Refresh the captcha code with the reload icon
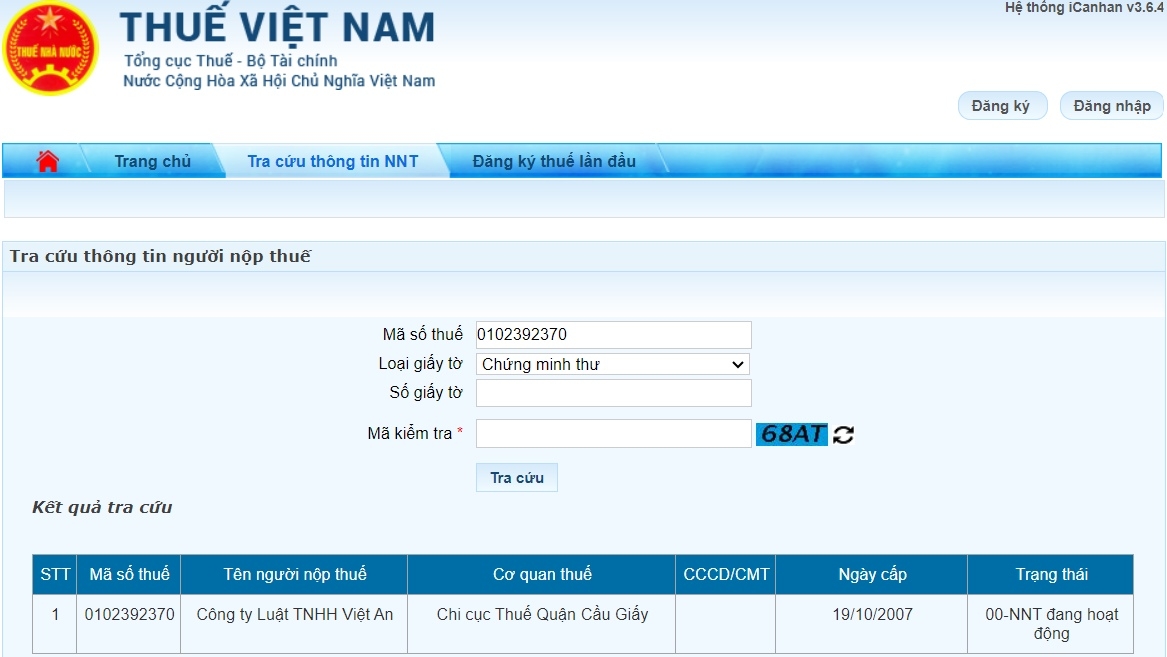Screen dimensions: 1167x657 (843, 435)
